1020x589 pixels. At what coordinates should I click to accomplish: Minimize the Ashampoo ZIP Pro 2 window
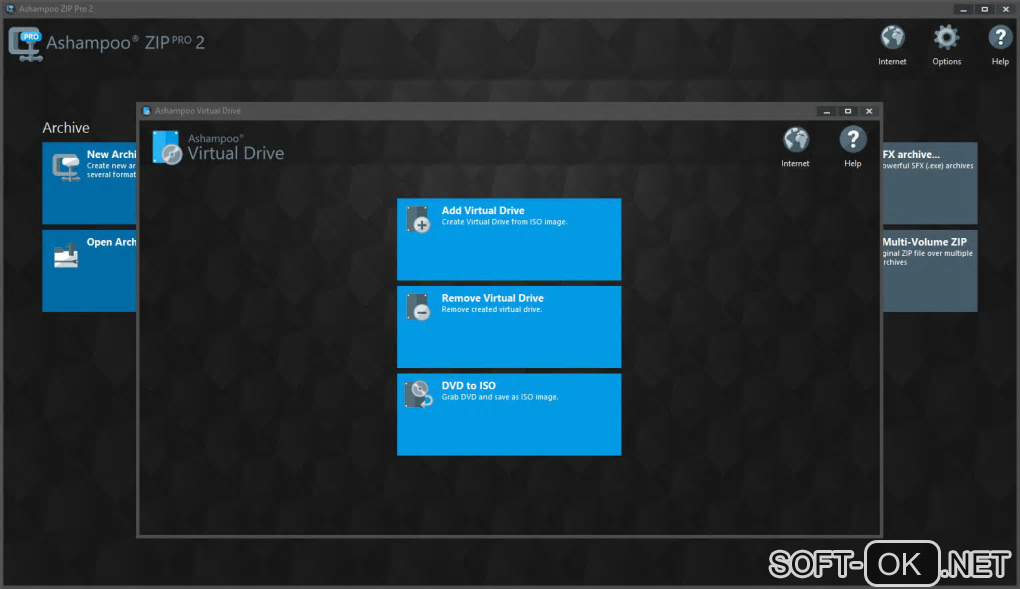(963, 9)
